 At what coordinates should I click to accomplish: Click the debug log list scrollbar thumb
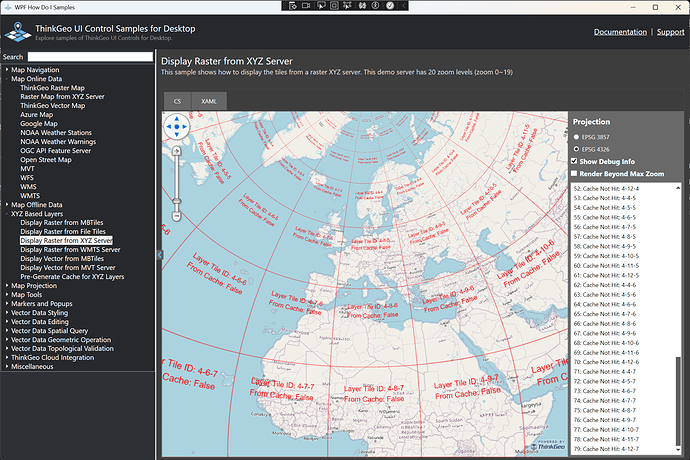pos(678,401)
